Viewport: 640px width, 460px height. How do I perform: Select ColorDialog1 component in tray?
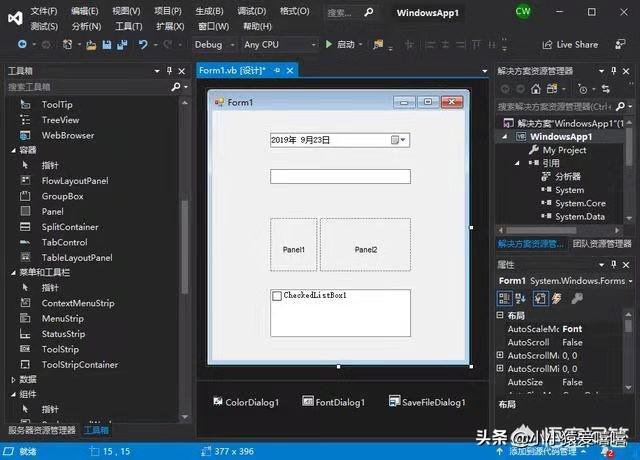pos(246,402)
